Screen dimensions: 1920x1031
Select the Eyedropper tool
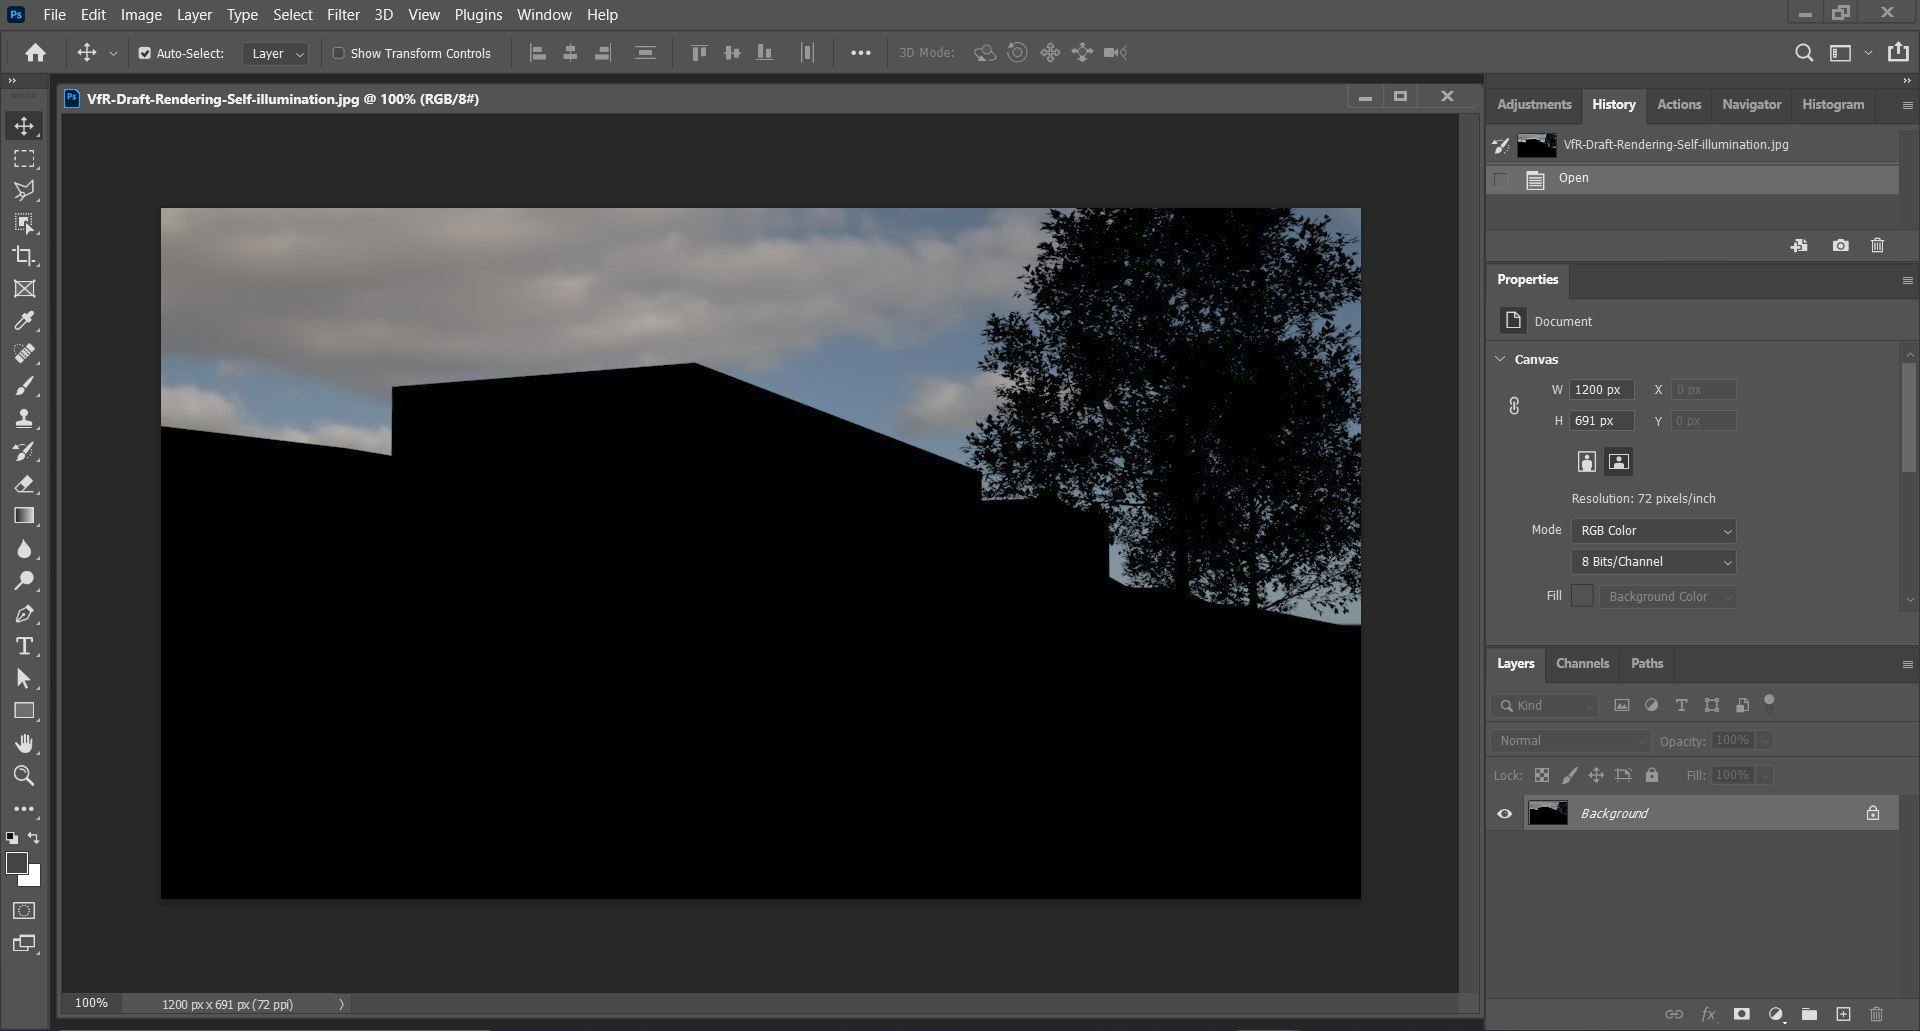pyautogui.click(x=24, y=320)
